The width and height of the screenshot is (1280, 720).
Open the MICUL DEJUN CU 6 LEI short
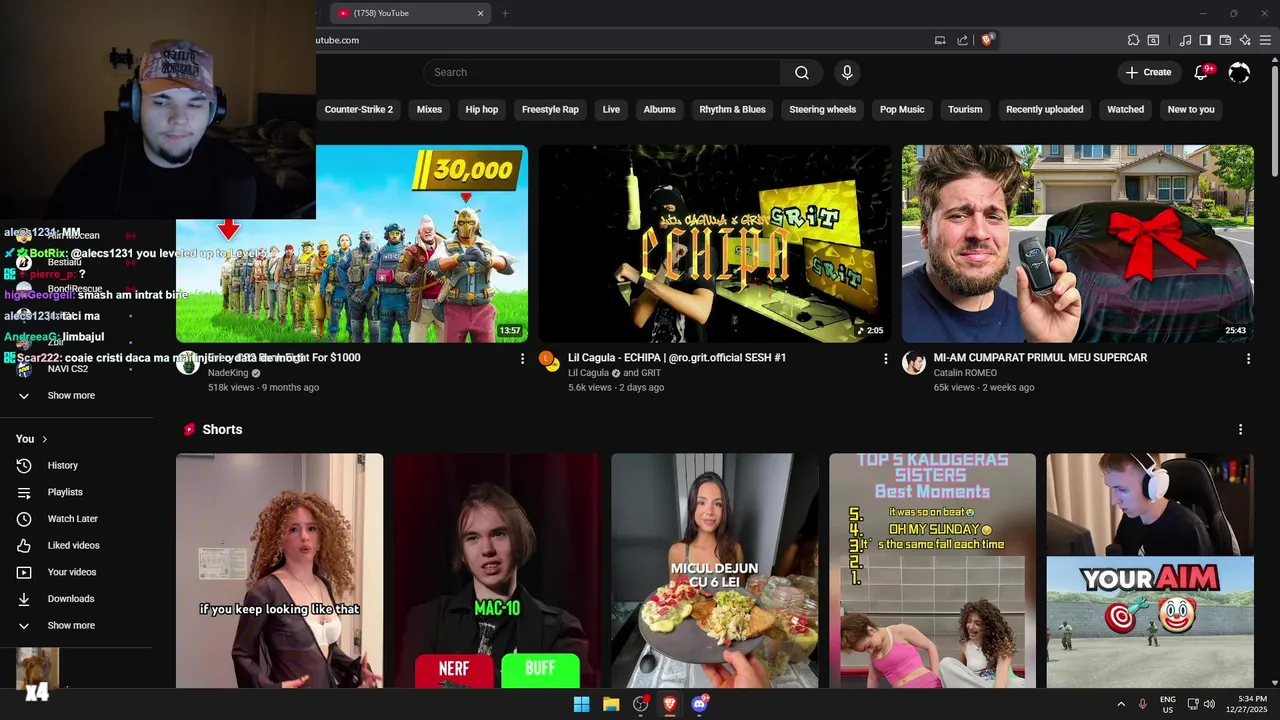coord(715,571)
